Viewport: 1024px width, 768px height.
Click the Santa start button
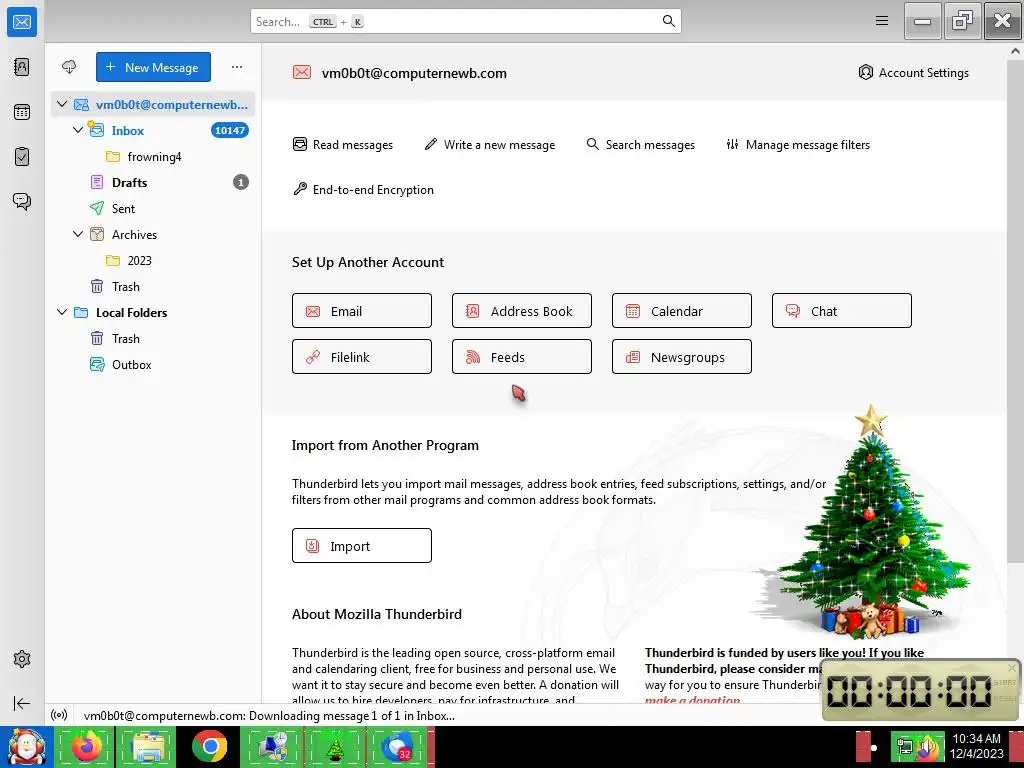pyautogui.click(x=27, y=746)
